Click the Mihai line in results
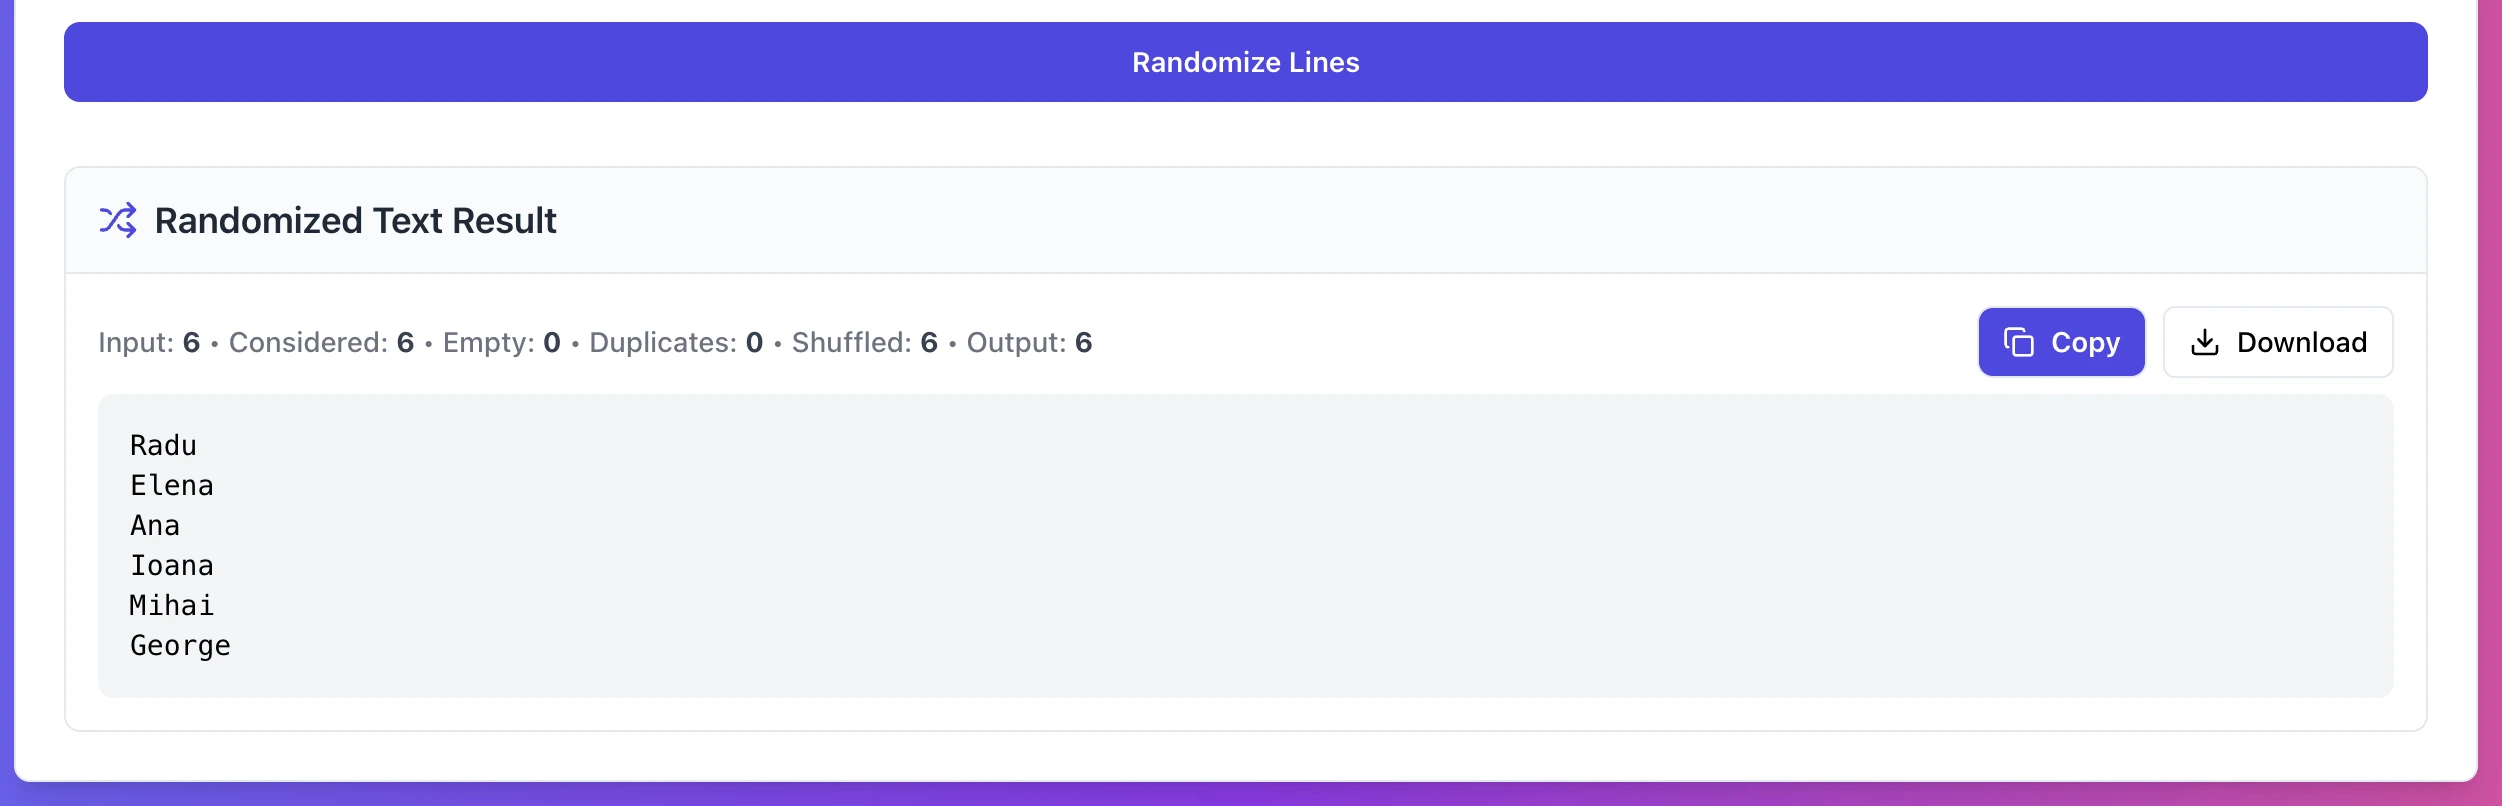2502x806 pixels. point(172,606)
